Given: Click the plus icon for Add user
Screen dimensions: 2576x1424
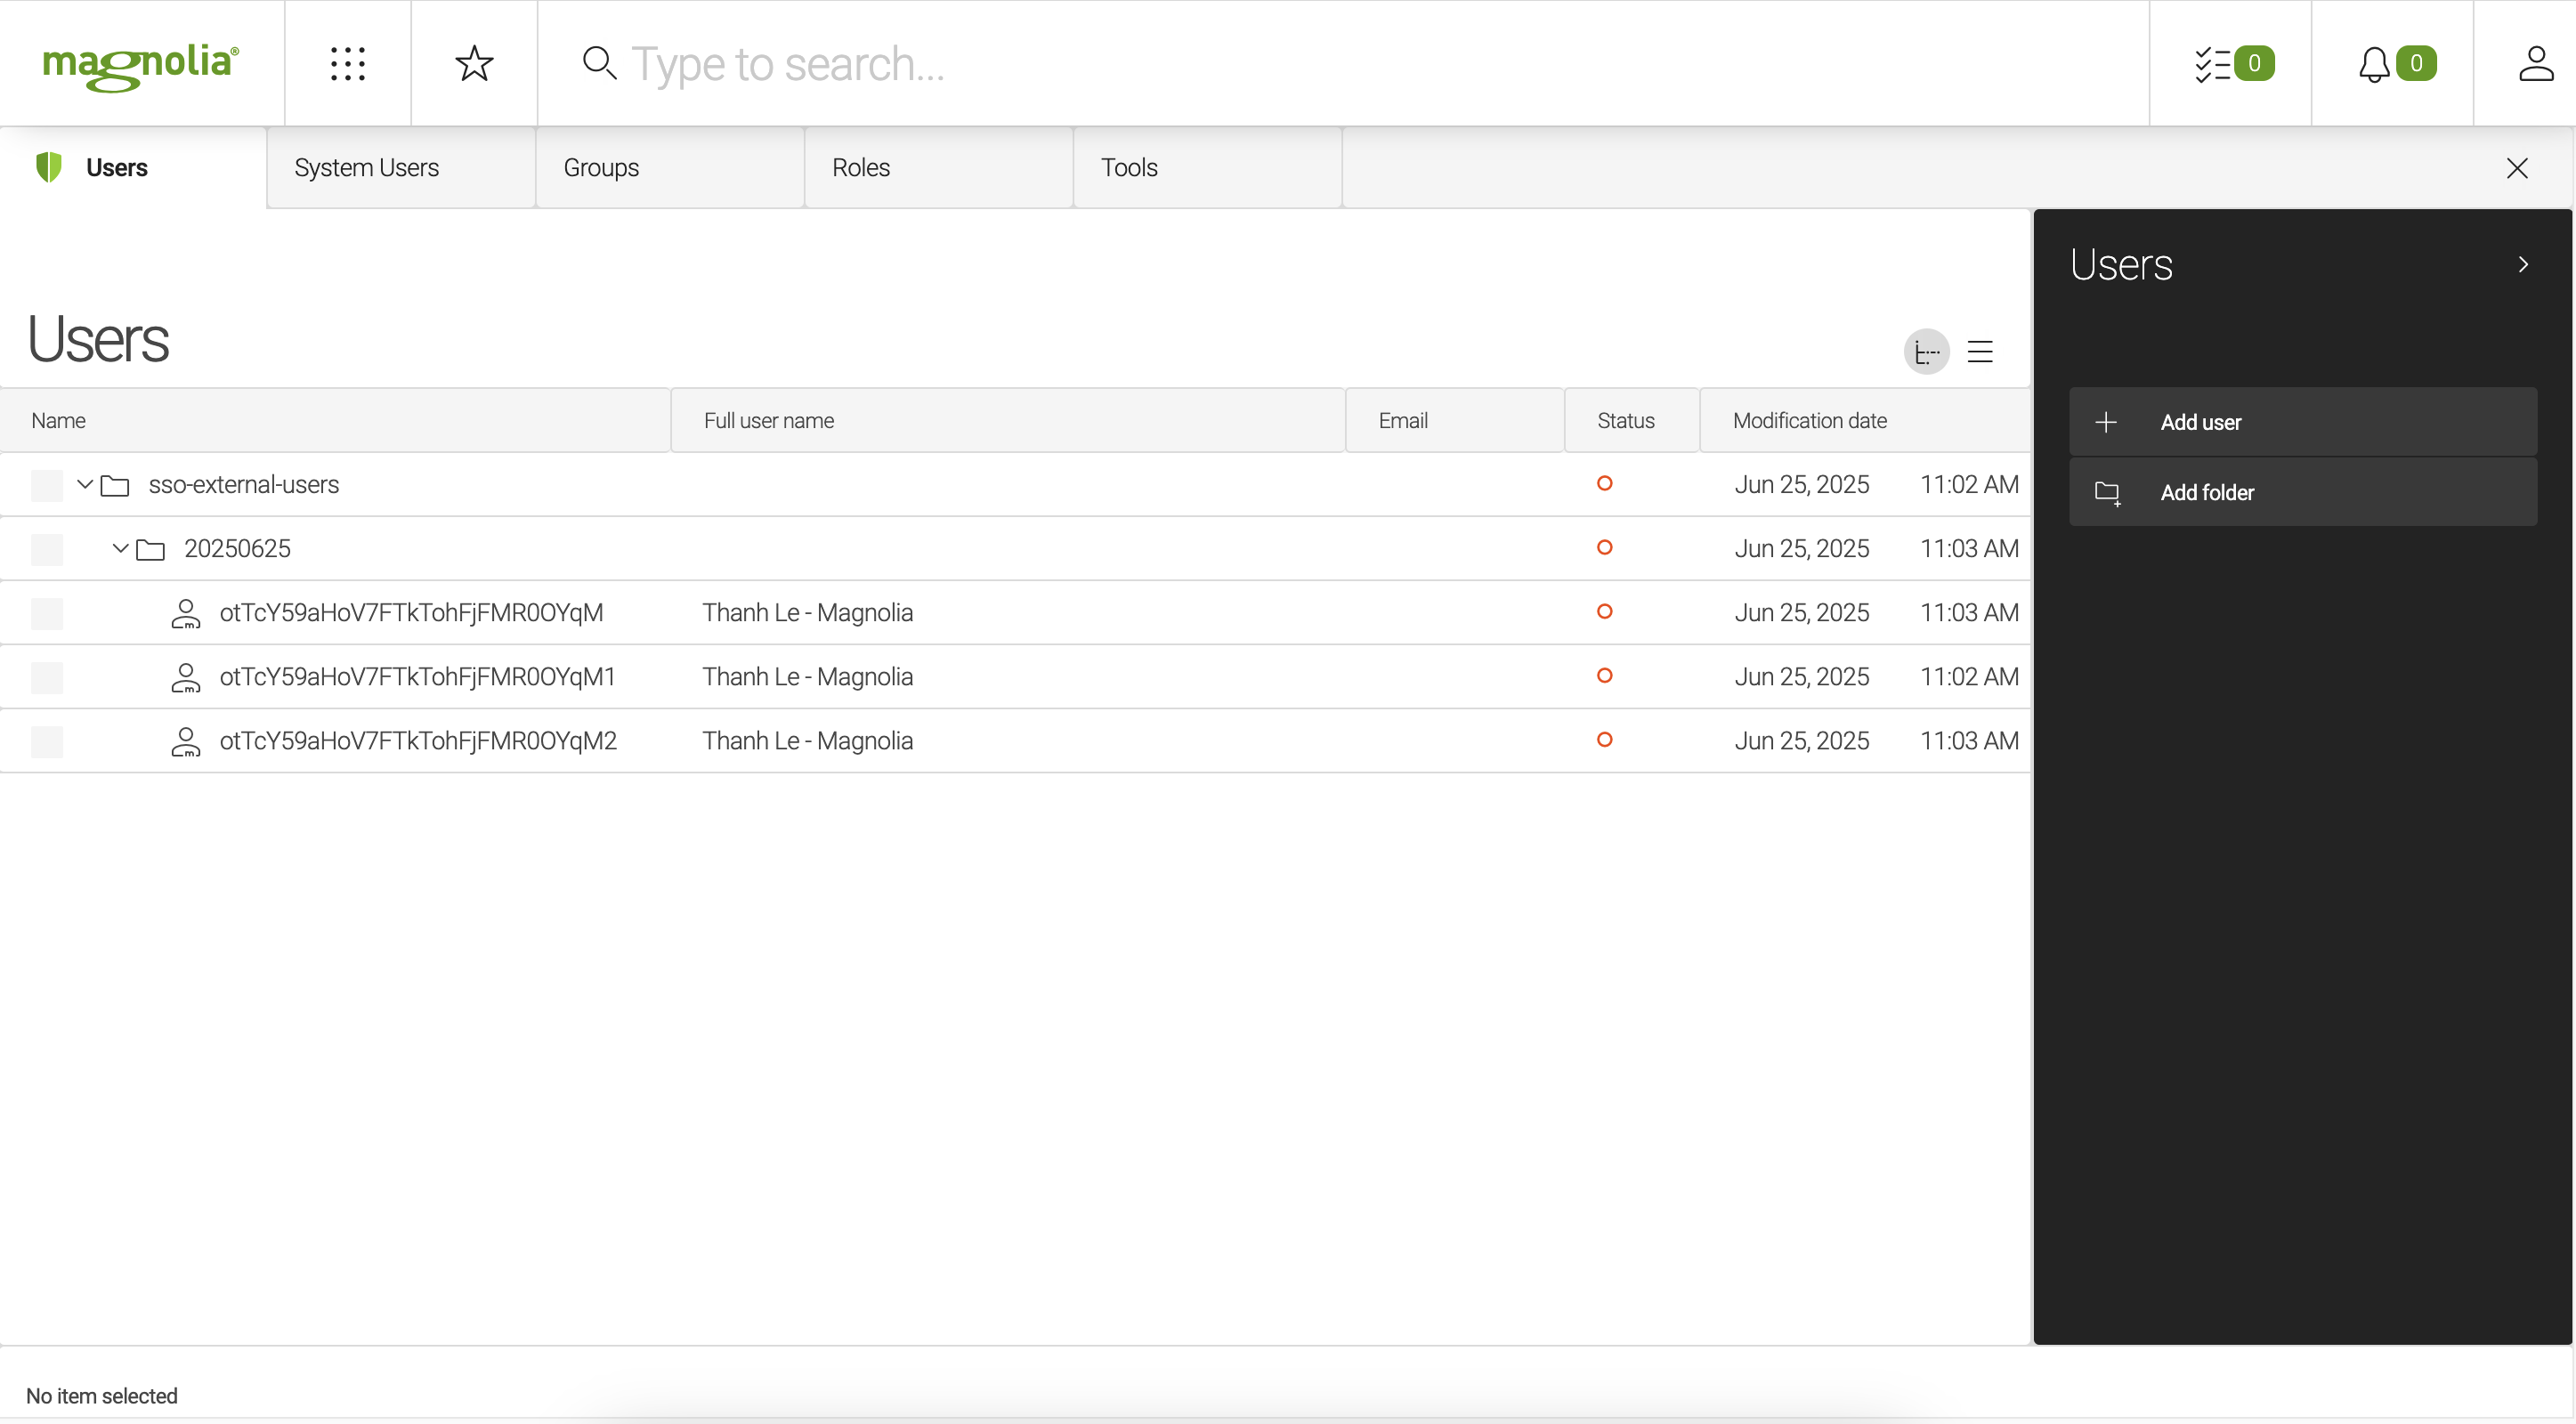Looking at the screenshot, I should pyautogui.click(x=2105, y=422).
